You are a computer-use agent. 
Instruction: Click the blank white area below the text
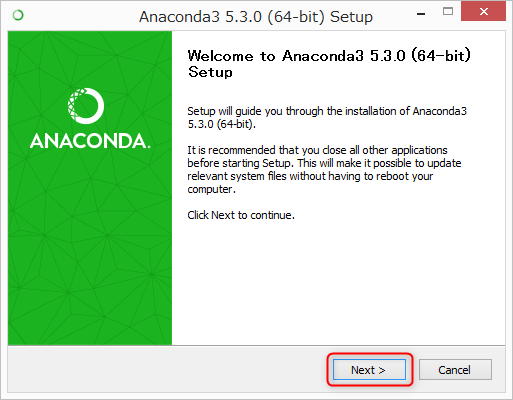pos(338,283)
